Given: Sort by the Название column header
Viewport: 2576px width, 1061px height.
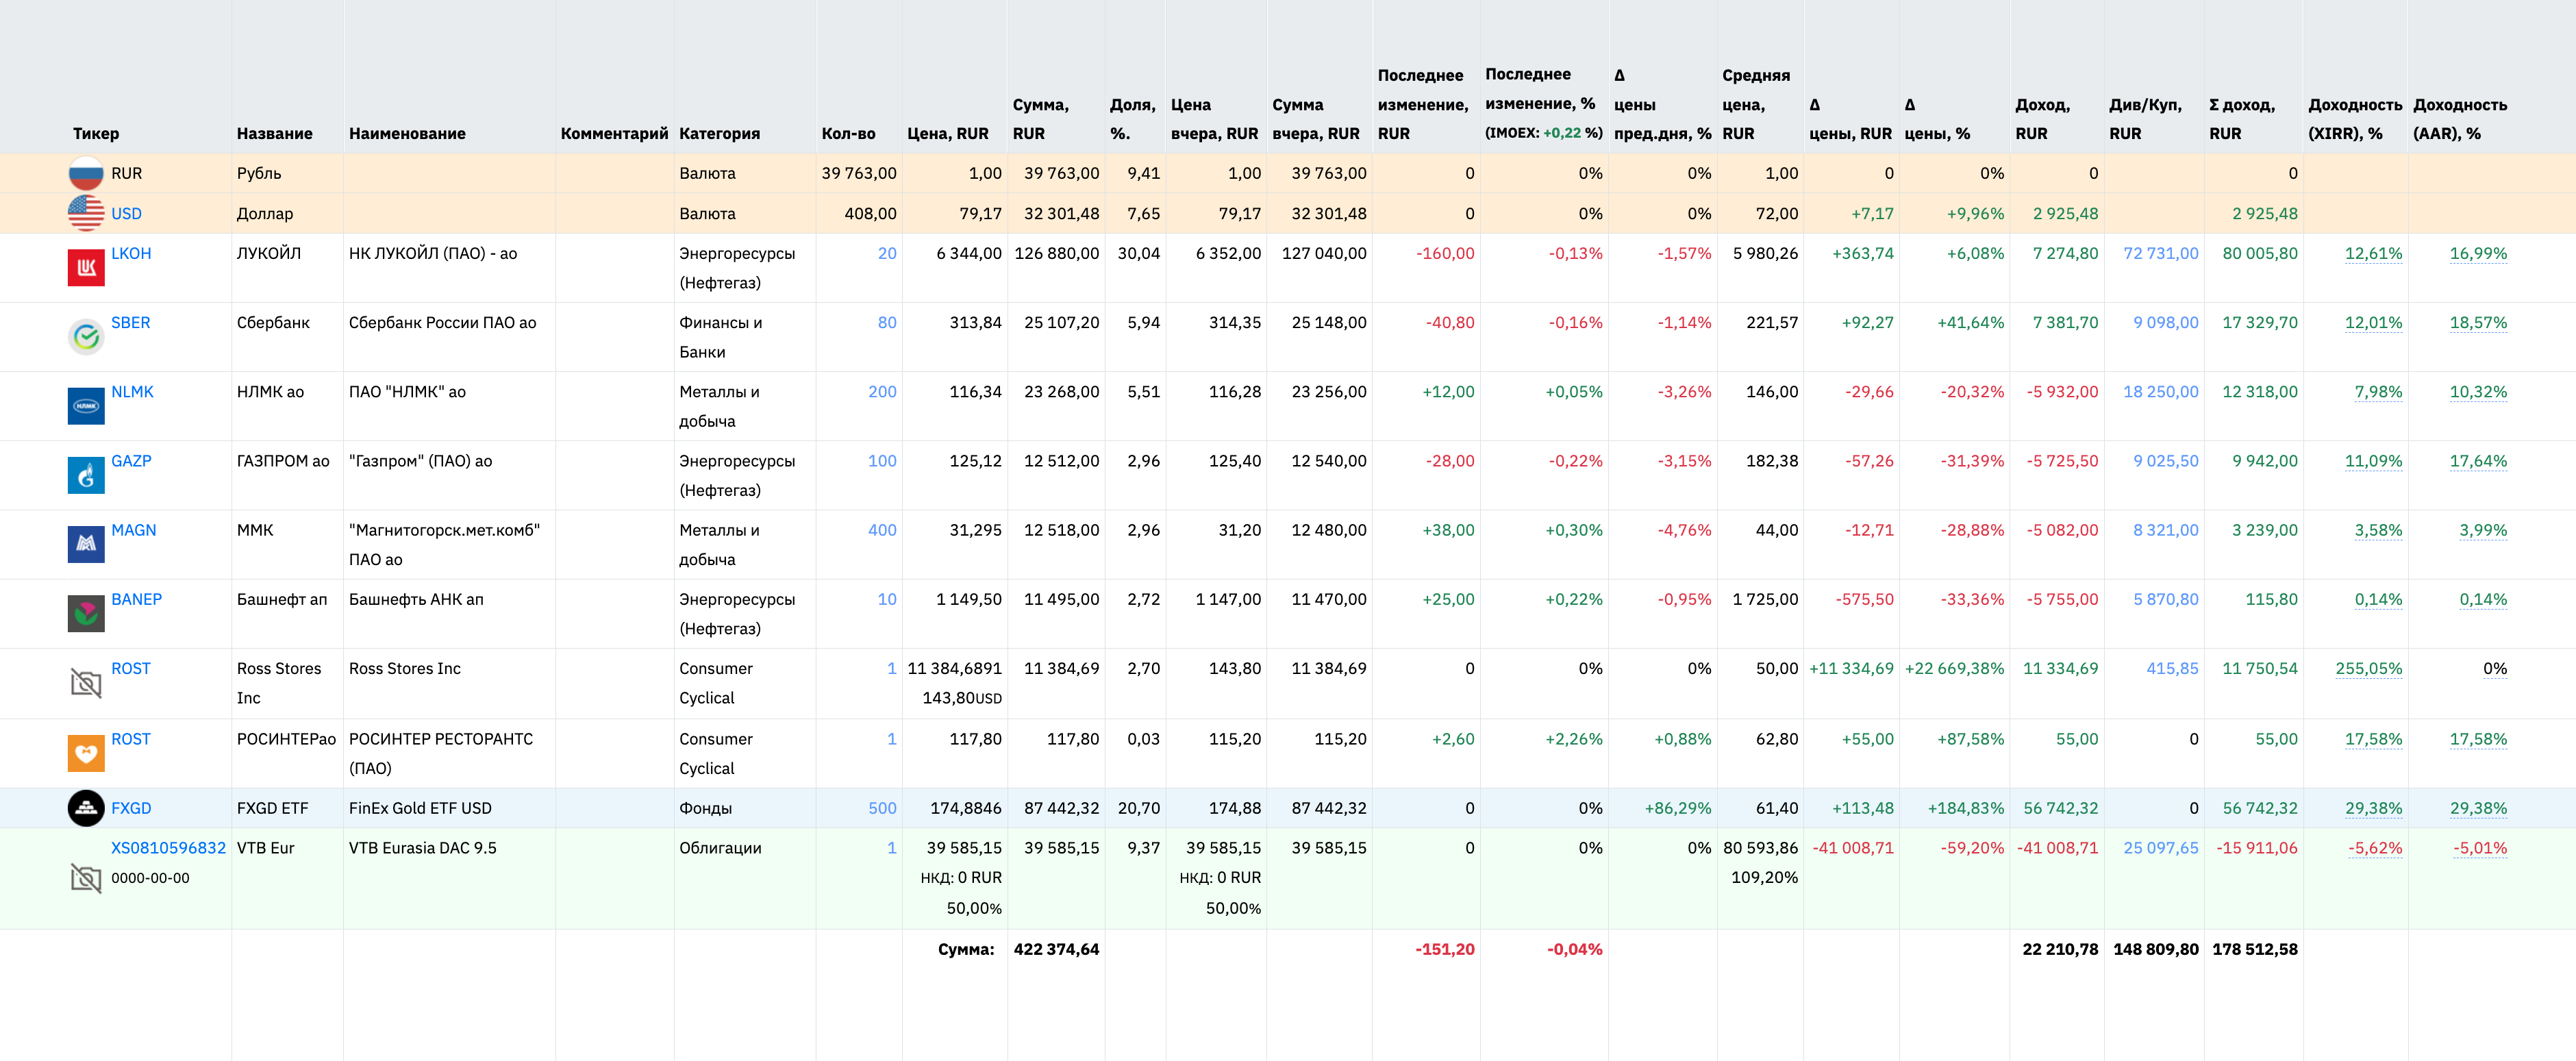Looking at the screenshot, I should 275,134.
